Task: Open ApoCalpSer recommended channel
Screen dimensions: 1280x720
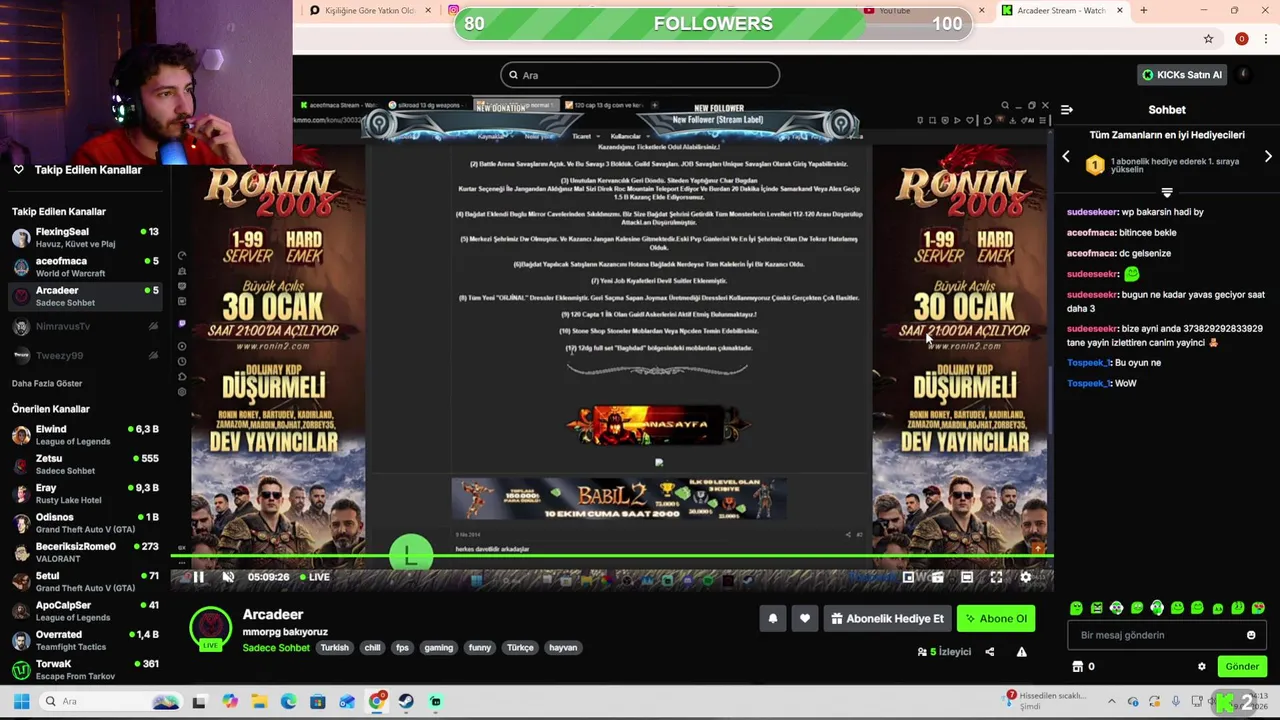Action: [85, 611]
